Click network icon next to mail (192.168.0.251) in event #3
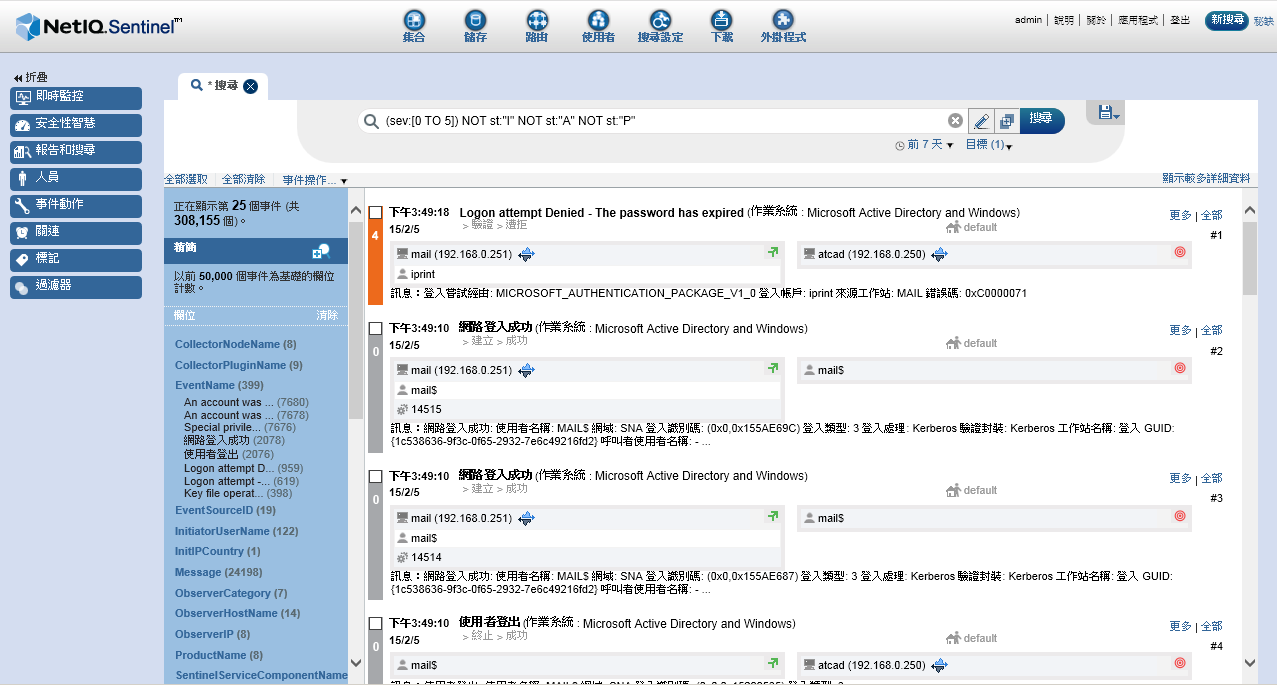 527,518
